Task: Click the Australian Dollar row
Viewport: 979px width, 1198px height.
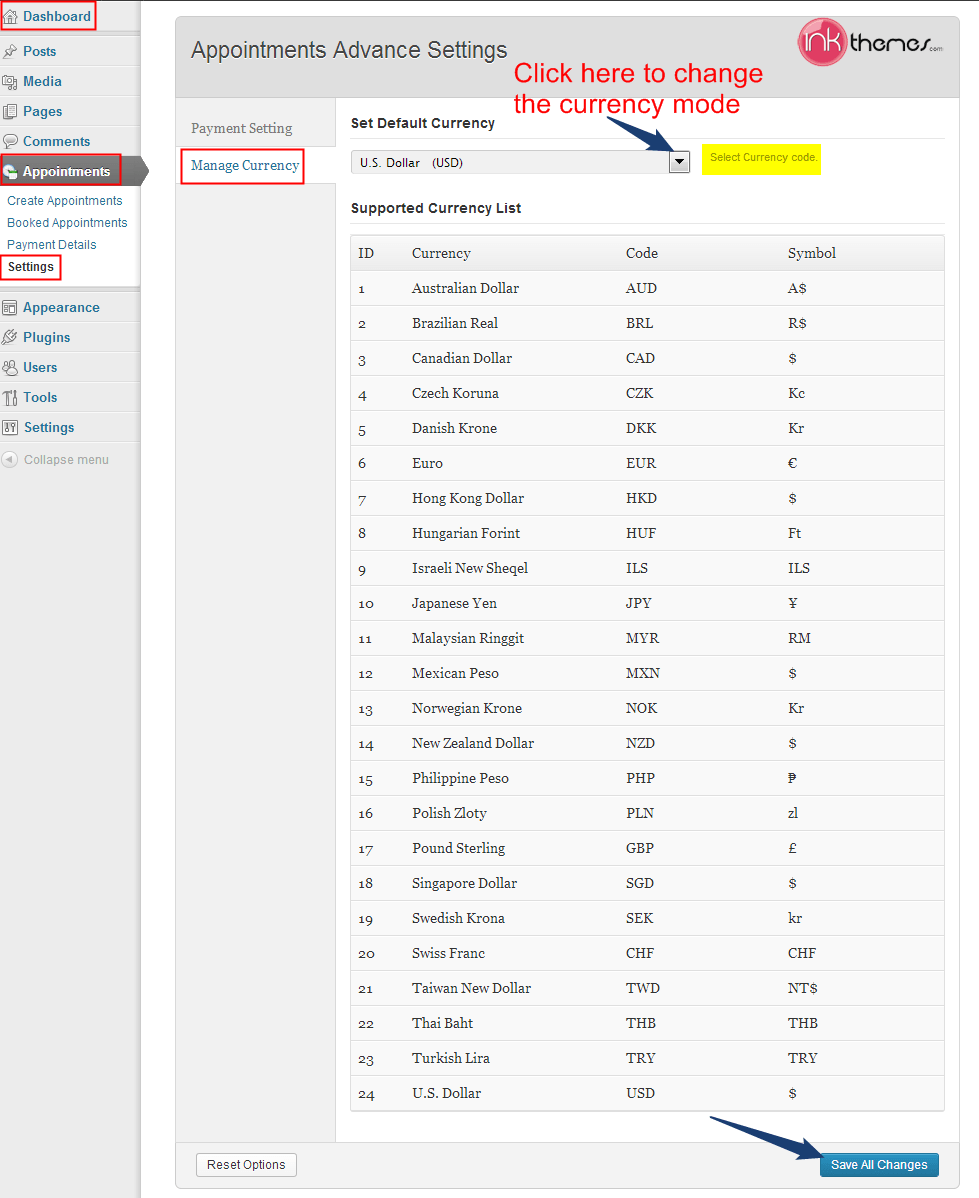Action: pos(647,289)
